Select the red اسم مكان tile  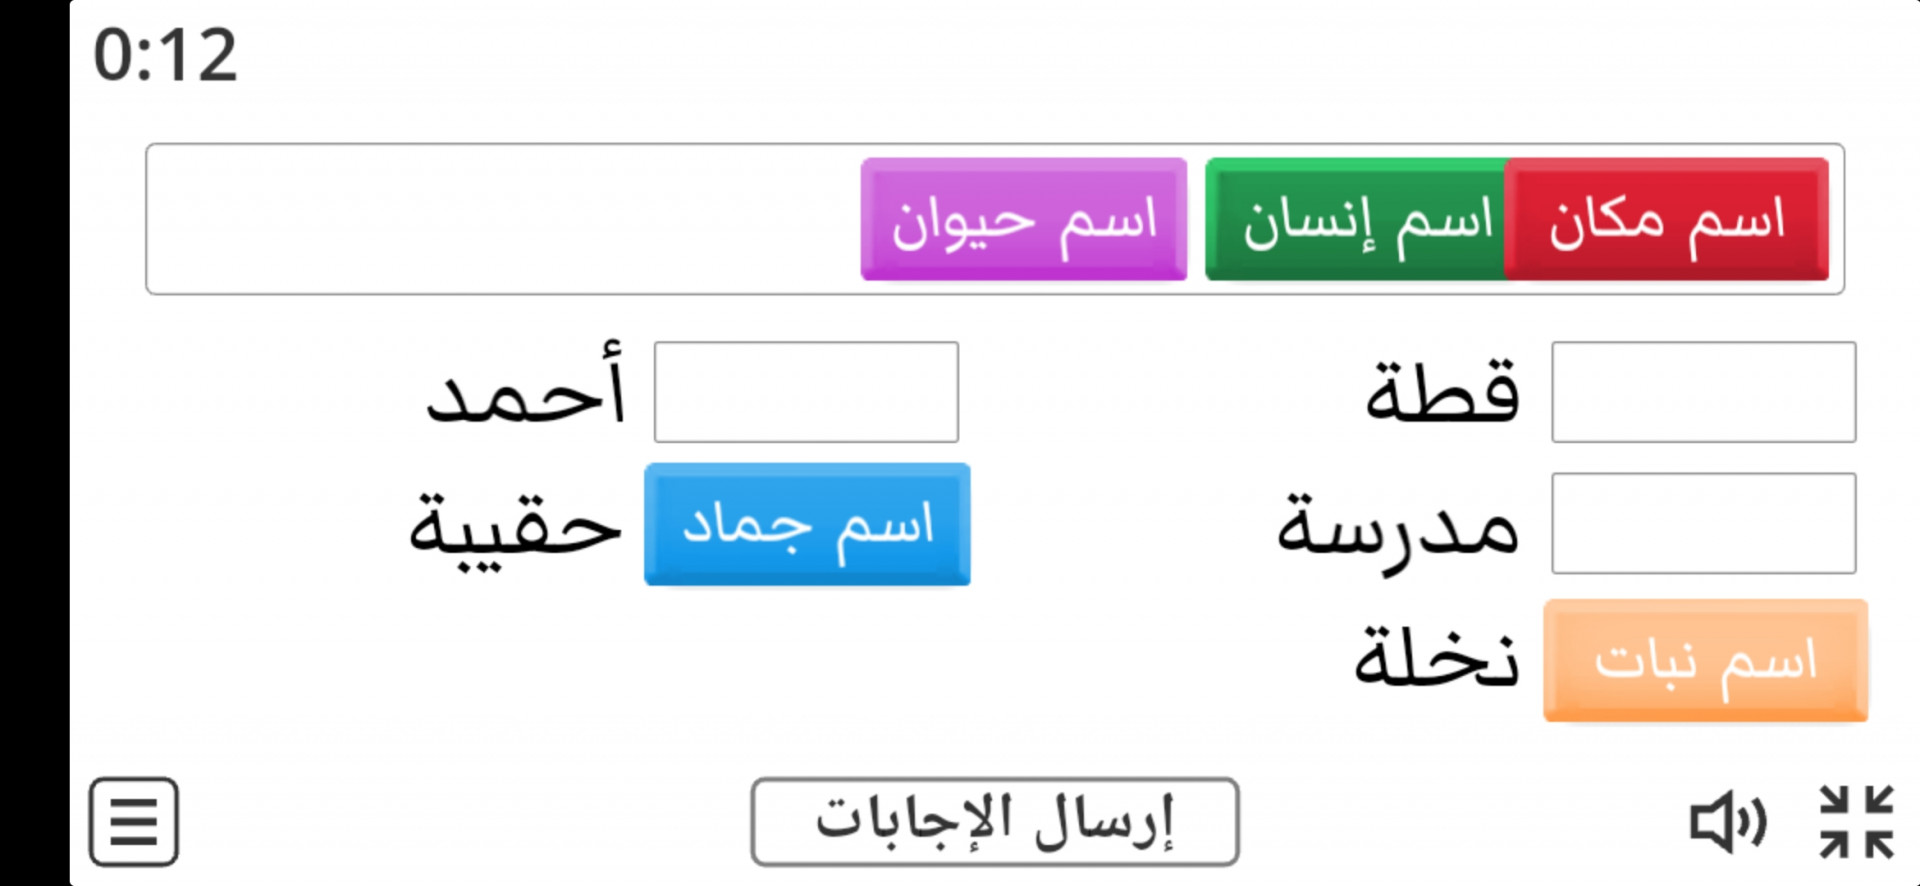[x=1667, y=219]
